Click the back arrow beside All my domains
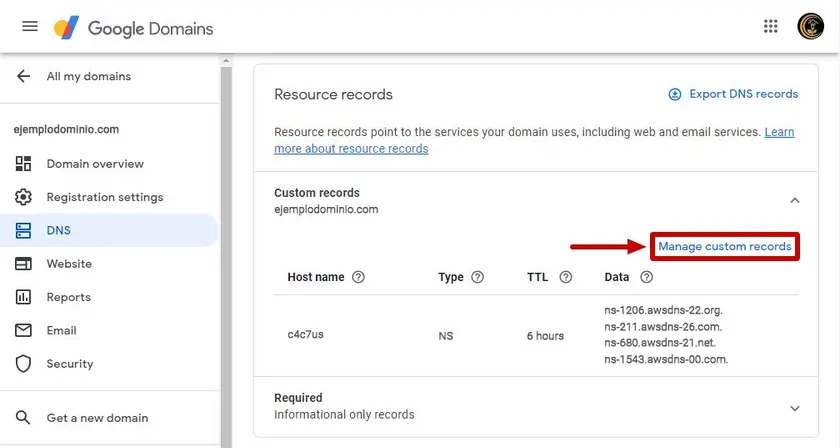The height and width of the screenshot is (448, 840). pyautogui.click(x=24, y=76)
